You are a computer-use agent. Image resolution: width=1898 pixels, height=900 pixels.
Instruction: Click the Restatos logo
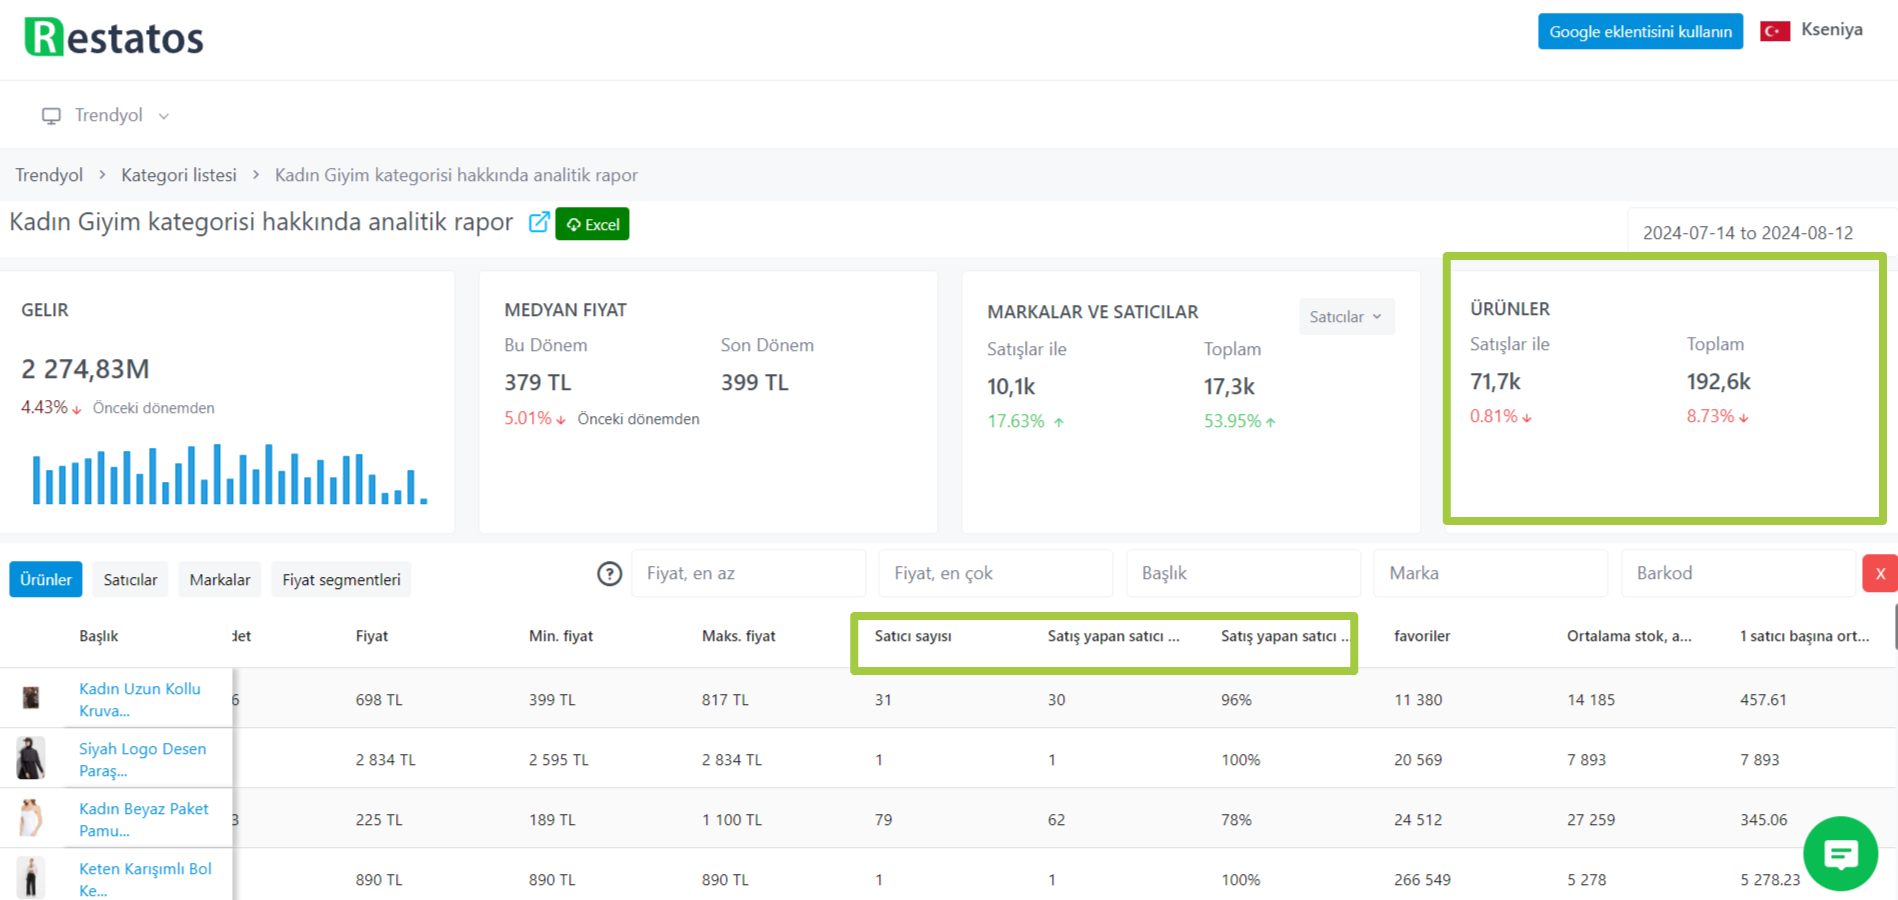click(x=114, y=37)
